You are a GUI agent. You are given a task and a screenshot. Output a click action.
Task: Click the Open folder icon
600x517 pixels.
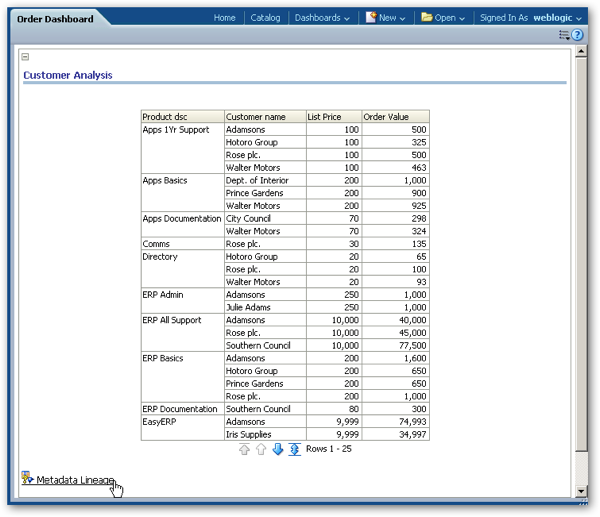click(427, 17)
